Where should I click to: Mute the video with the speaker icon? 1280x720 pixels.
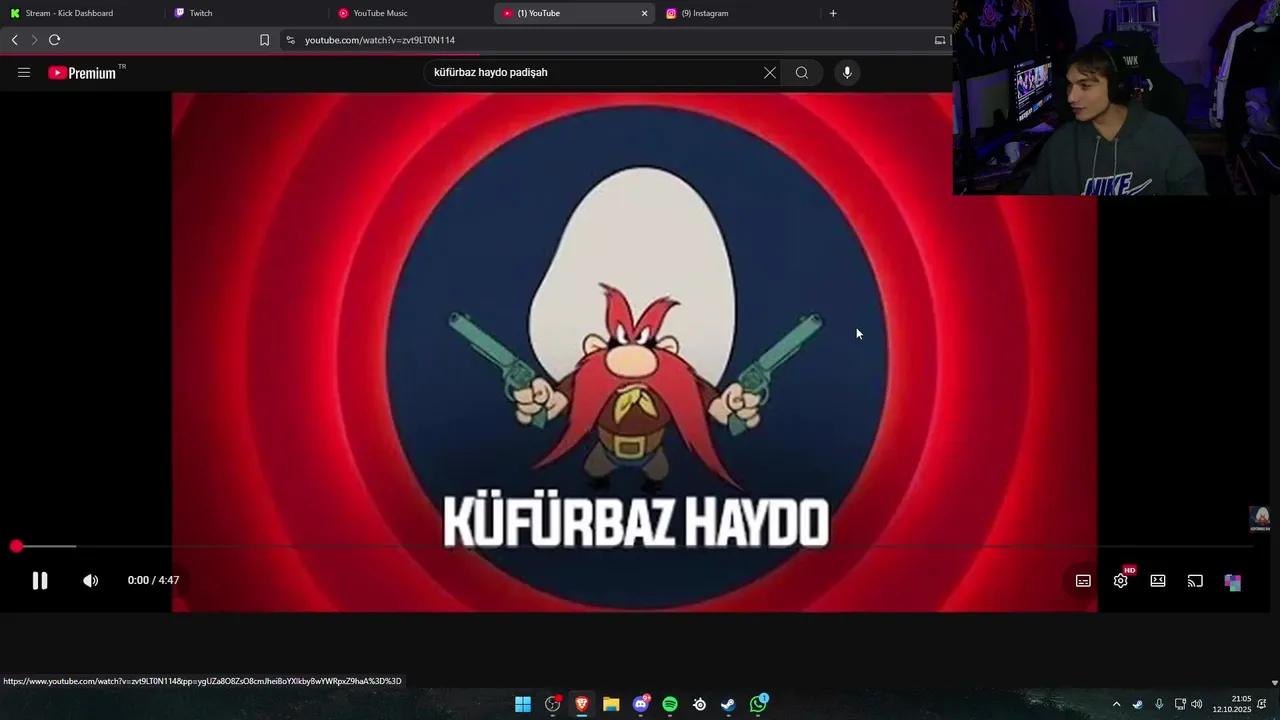click(90, 580)
